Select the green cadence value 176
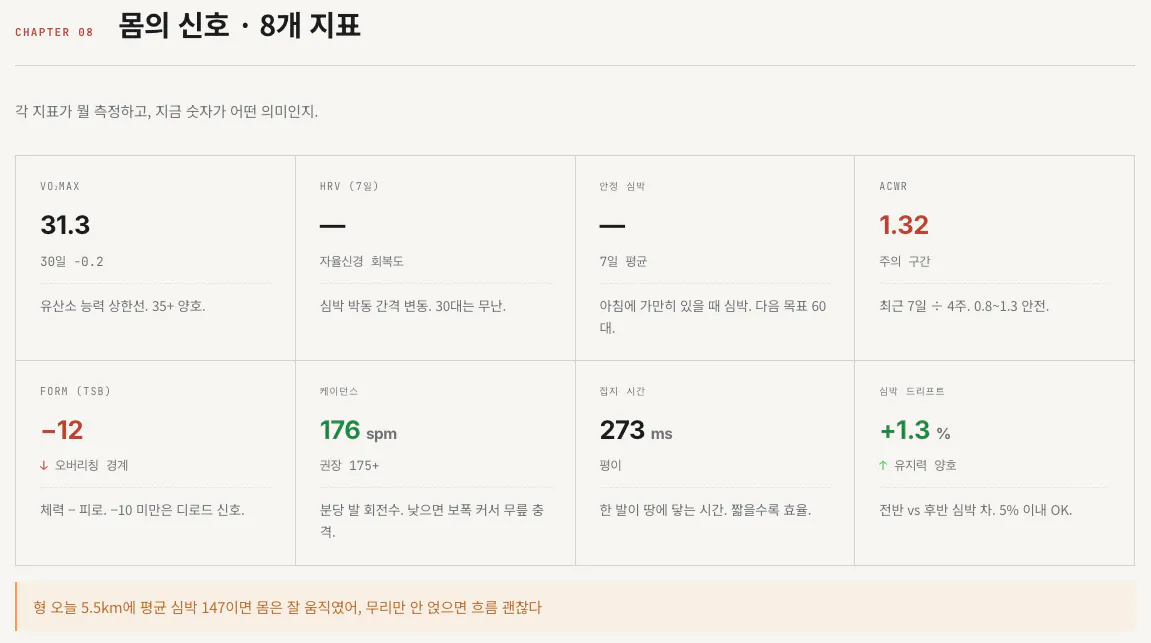 pyautogui.click(x=340, y=430)
